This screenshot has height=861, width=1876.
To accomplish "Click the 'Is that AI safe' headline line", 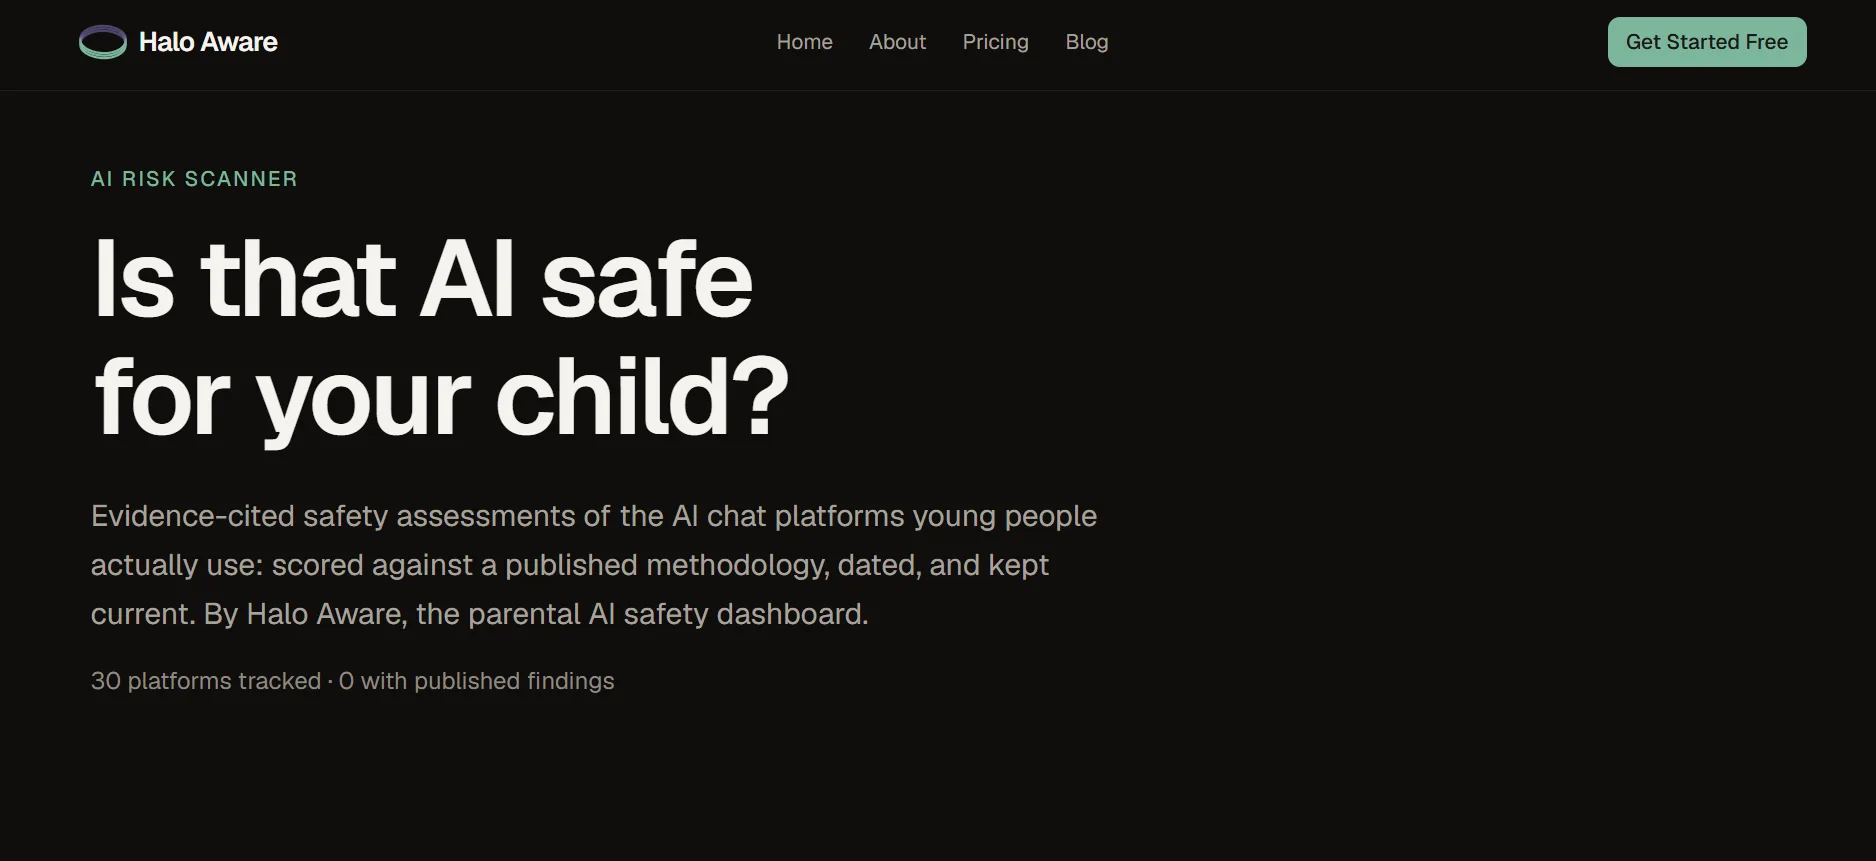I will [423, 280].
